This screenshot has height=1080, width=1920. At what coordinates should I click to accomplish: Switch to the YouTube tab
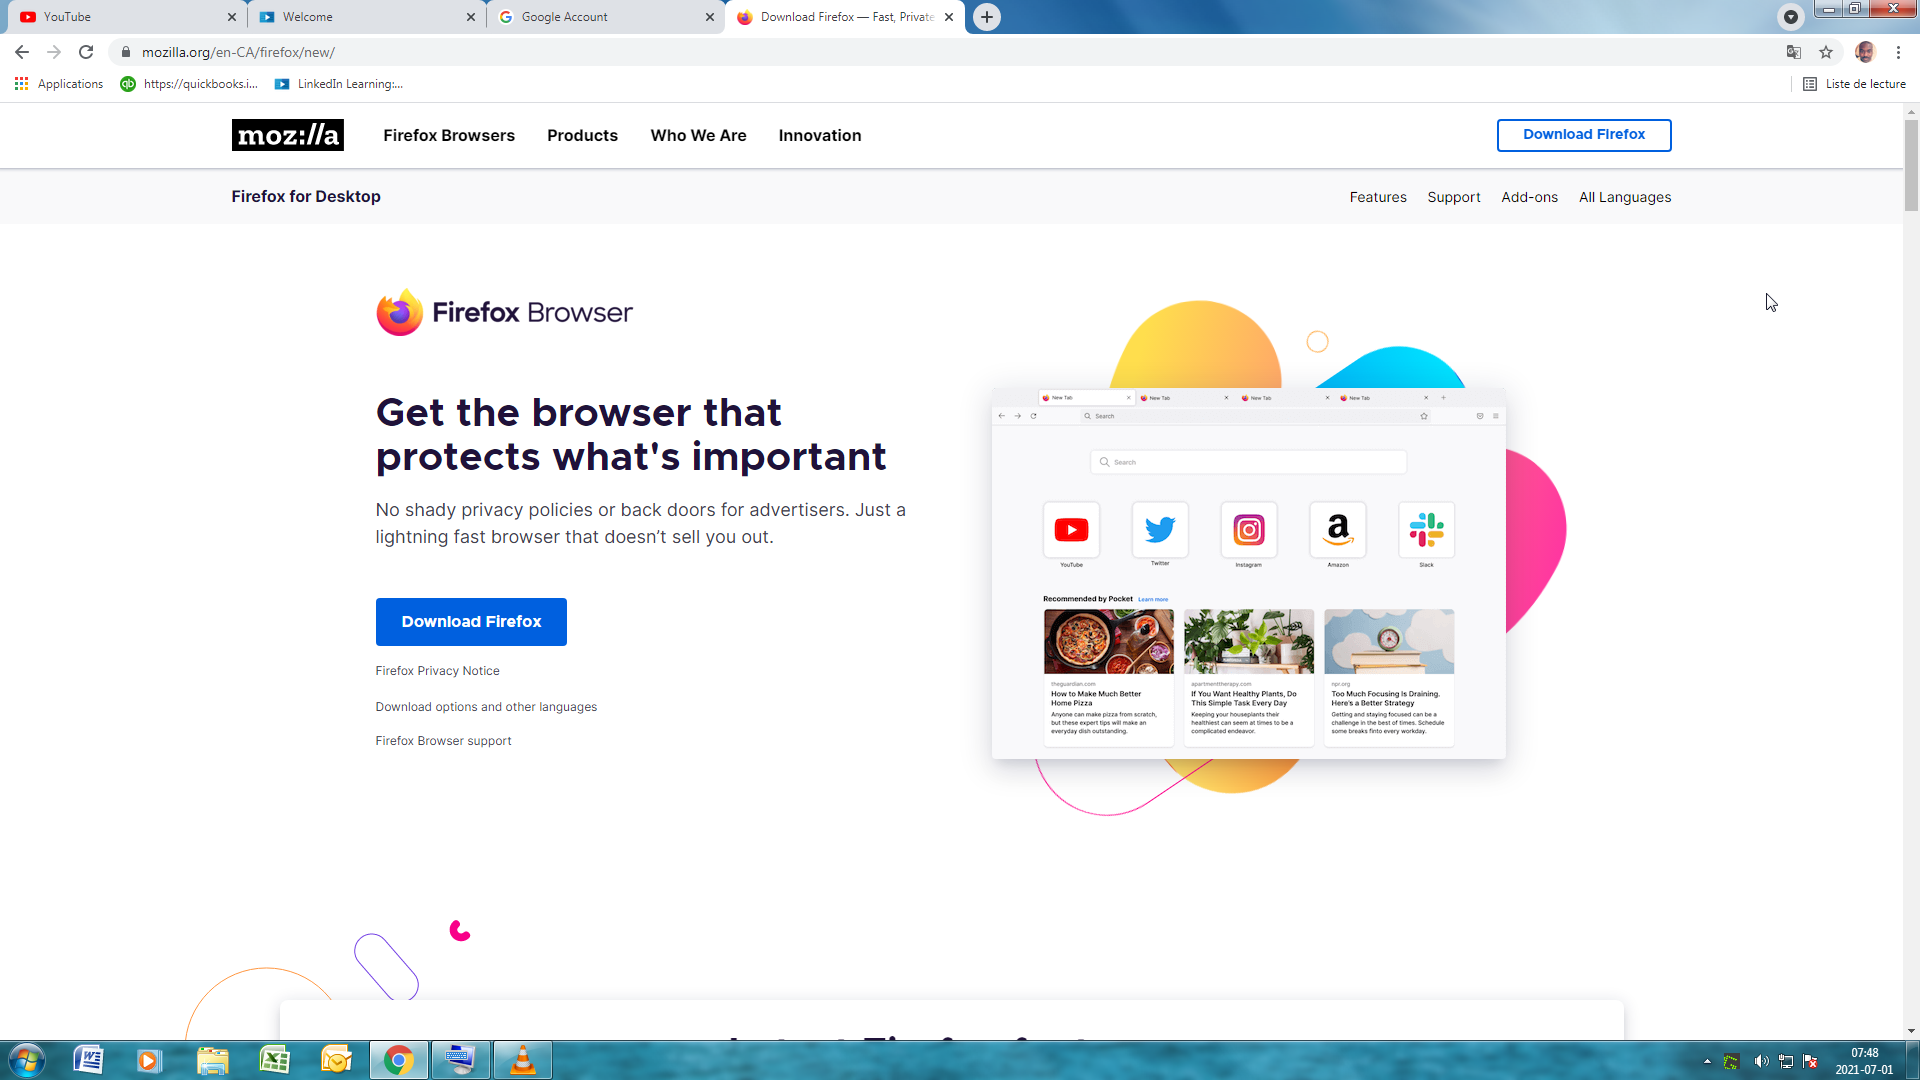coord(120,17)
